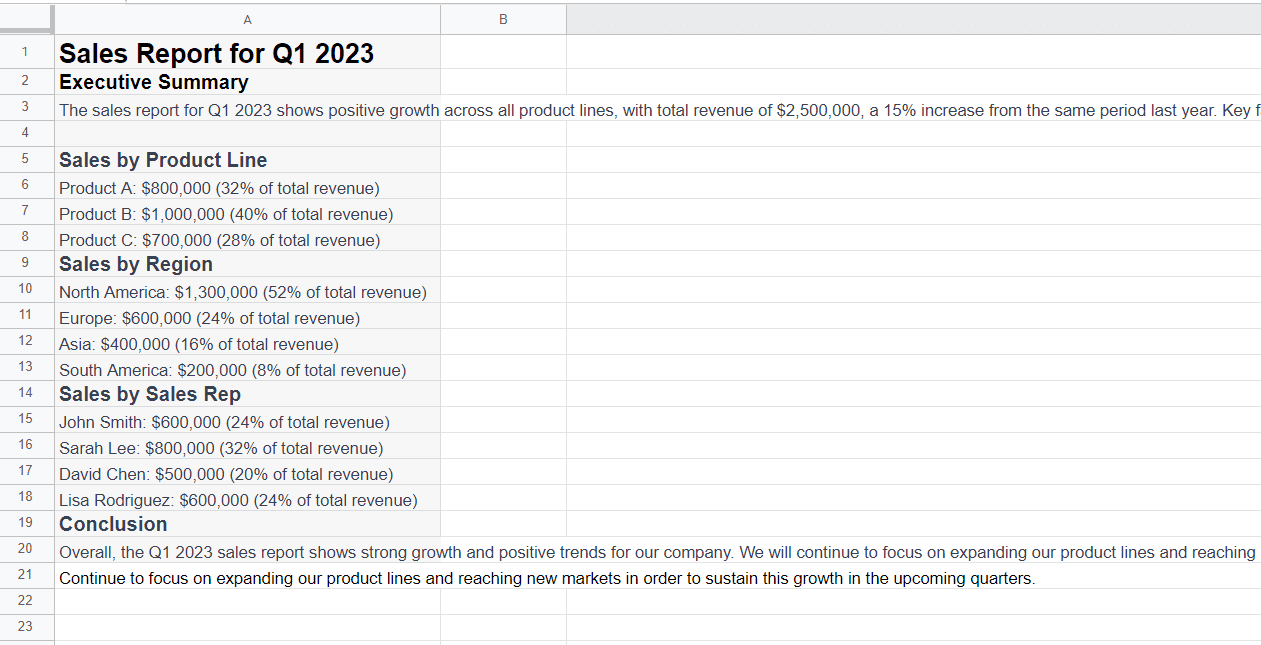Viewport: 1261px width, 645px height.
Task: Select row 5 header
Action: pyautogui.click(x=25, y=159)
